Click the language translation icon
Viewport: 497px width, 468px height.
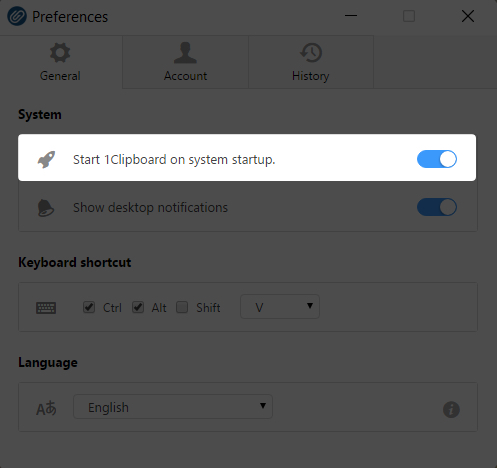tap(46, 408)
